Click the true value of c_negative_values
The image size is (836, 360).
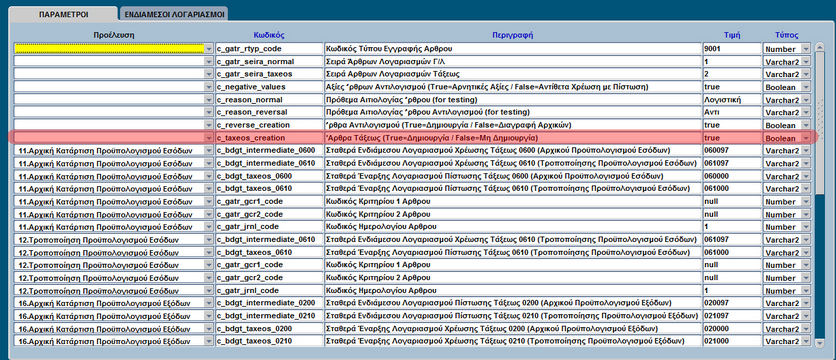point(732,86)
